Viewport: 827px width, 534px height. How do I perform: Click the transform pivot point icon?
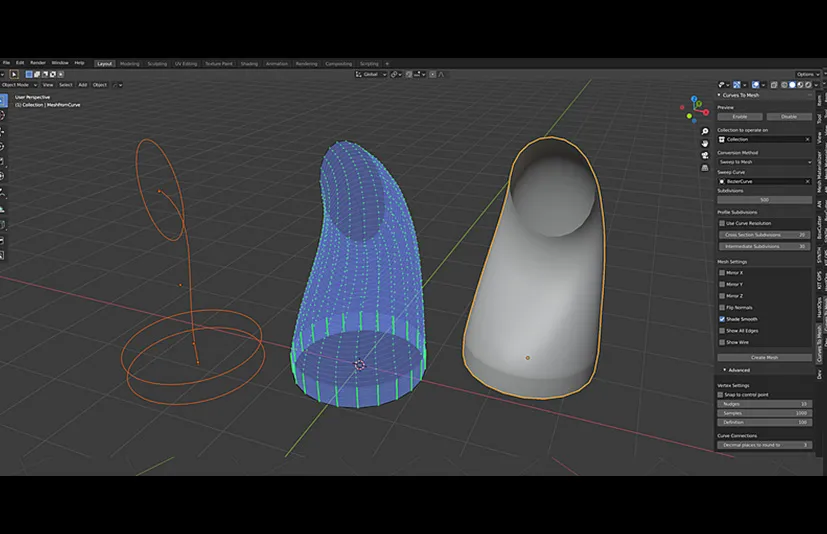[x=395, y=74]
